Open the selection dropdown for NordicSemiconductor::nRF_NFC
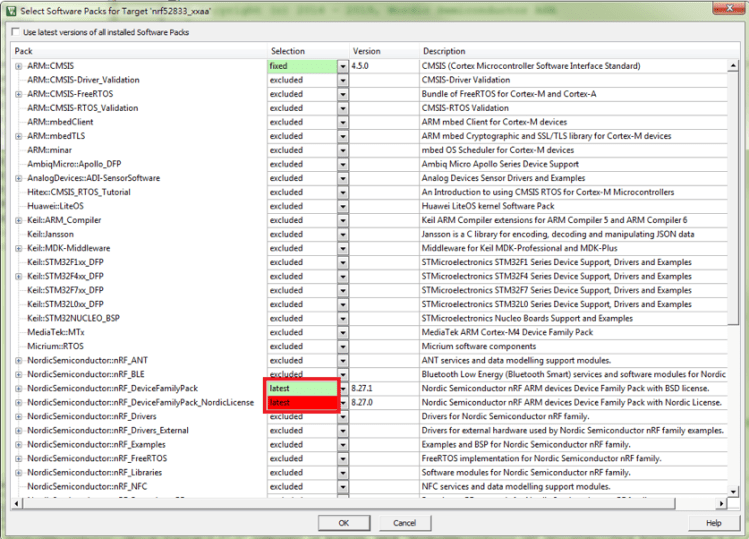 pos(343,487)
